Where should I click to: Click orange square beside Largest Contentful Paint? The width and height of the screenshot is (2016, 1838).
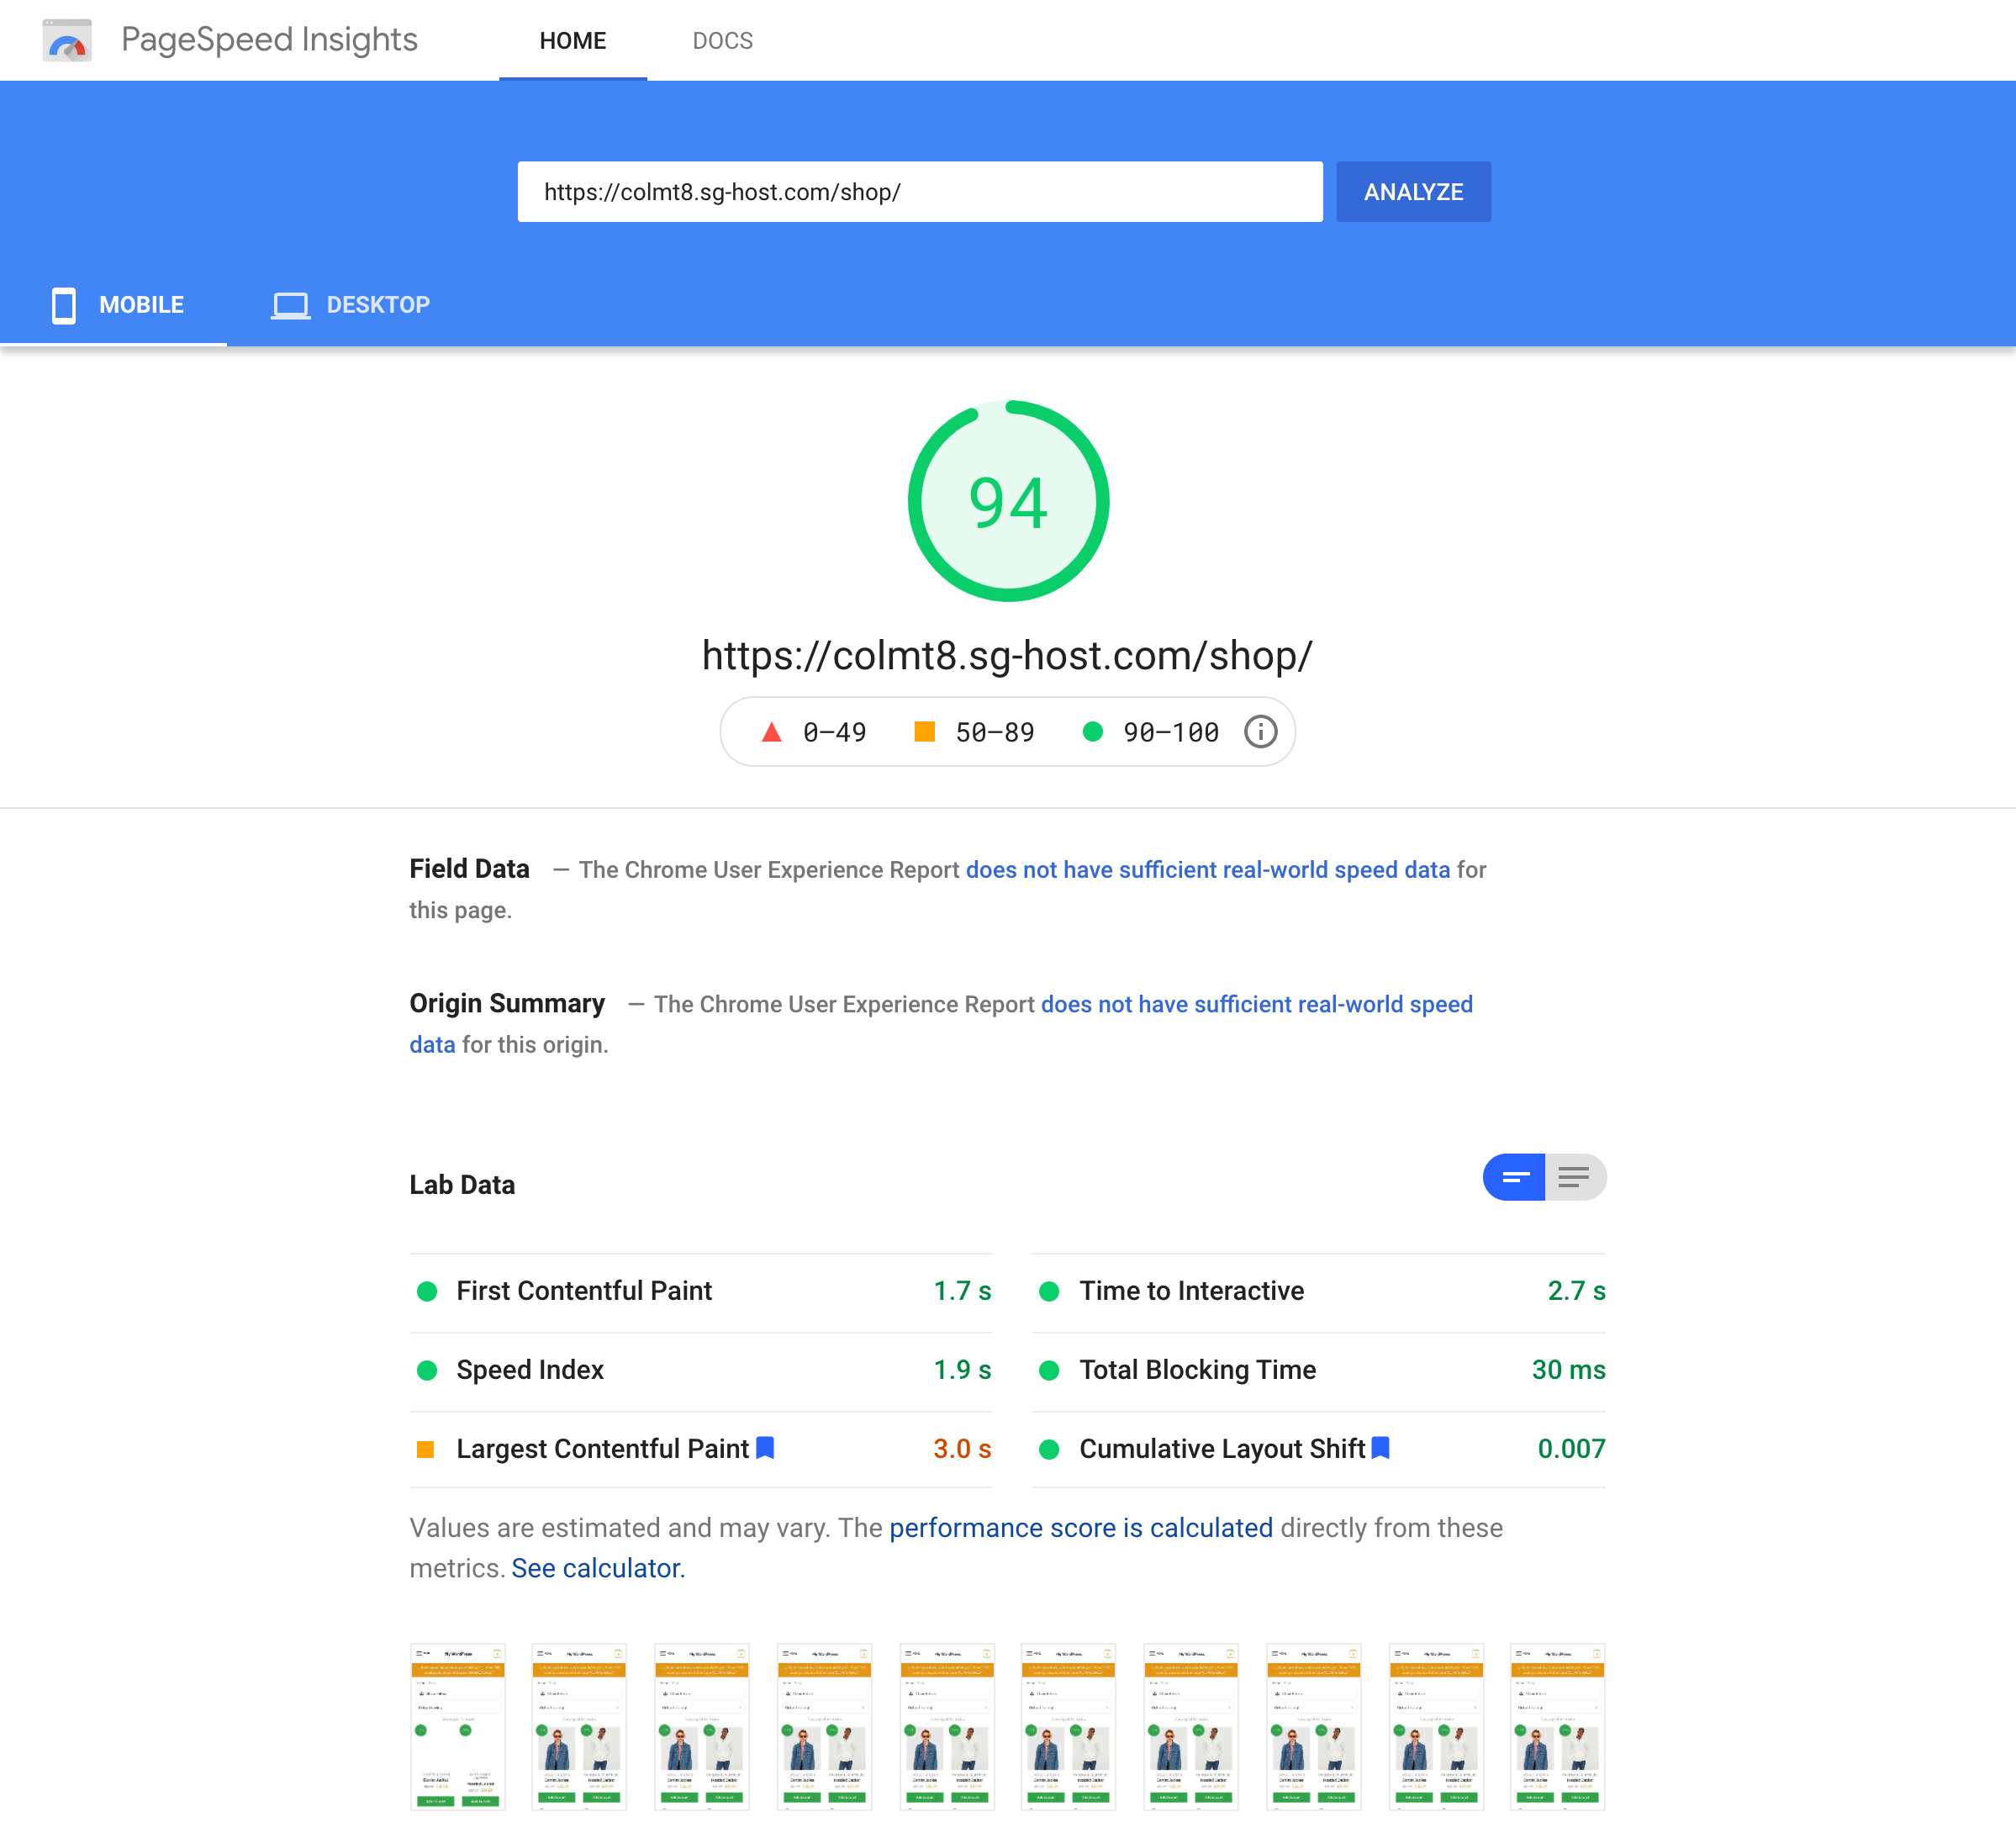point(425,1449)
